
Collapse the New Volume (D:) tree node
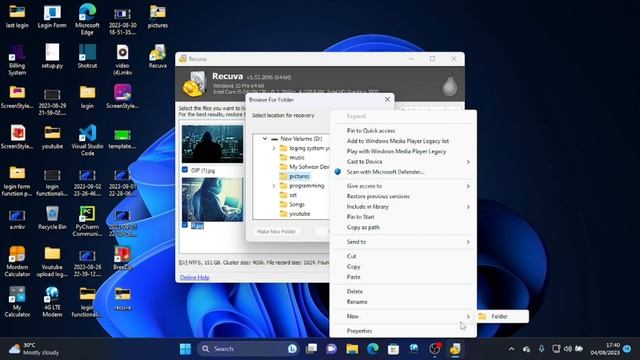[x=264, y=139]
